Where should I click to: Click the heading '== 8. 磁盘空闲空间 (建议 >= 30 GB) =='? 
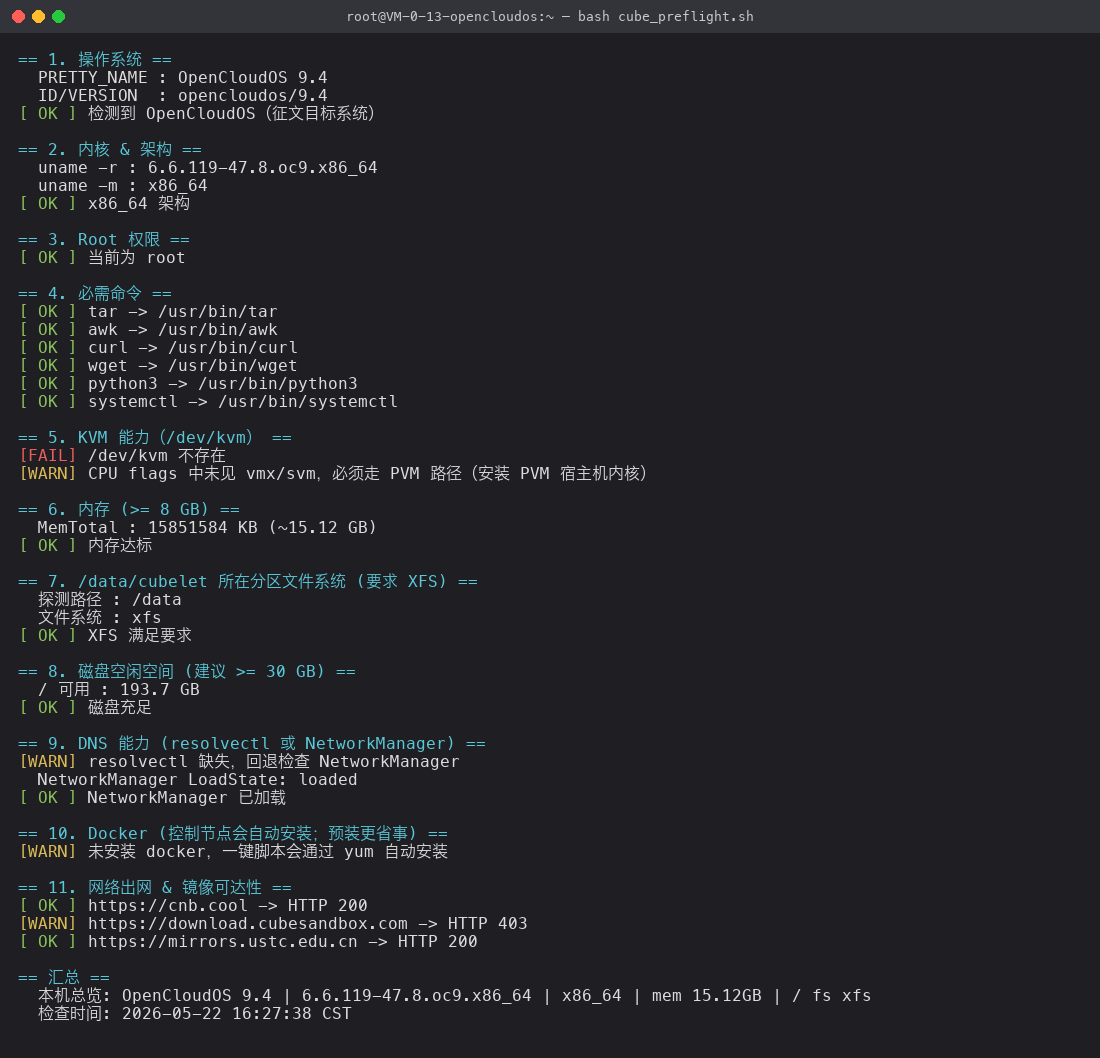click(x=187, y=671)
